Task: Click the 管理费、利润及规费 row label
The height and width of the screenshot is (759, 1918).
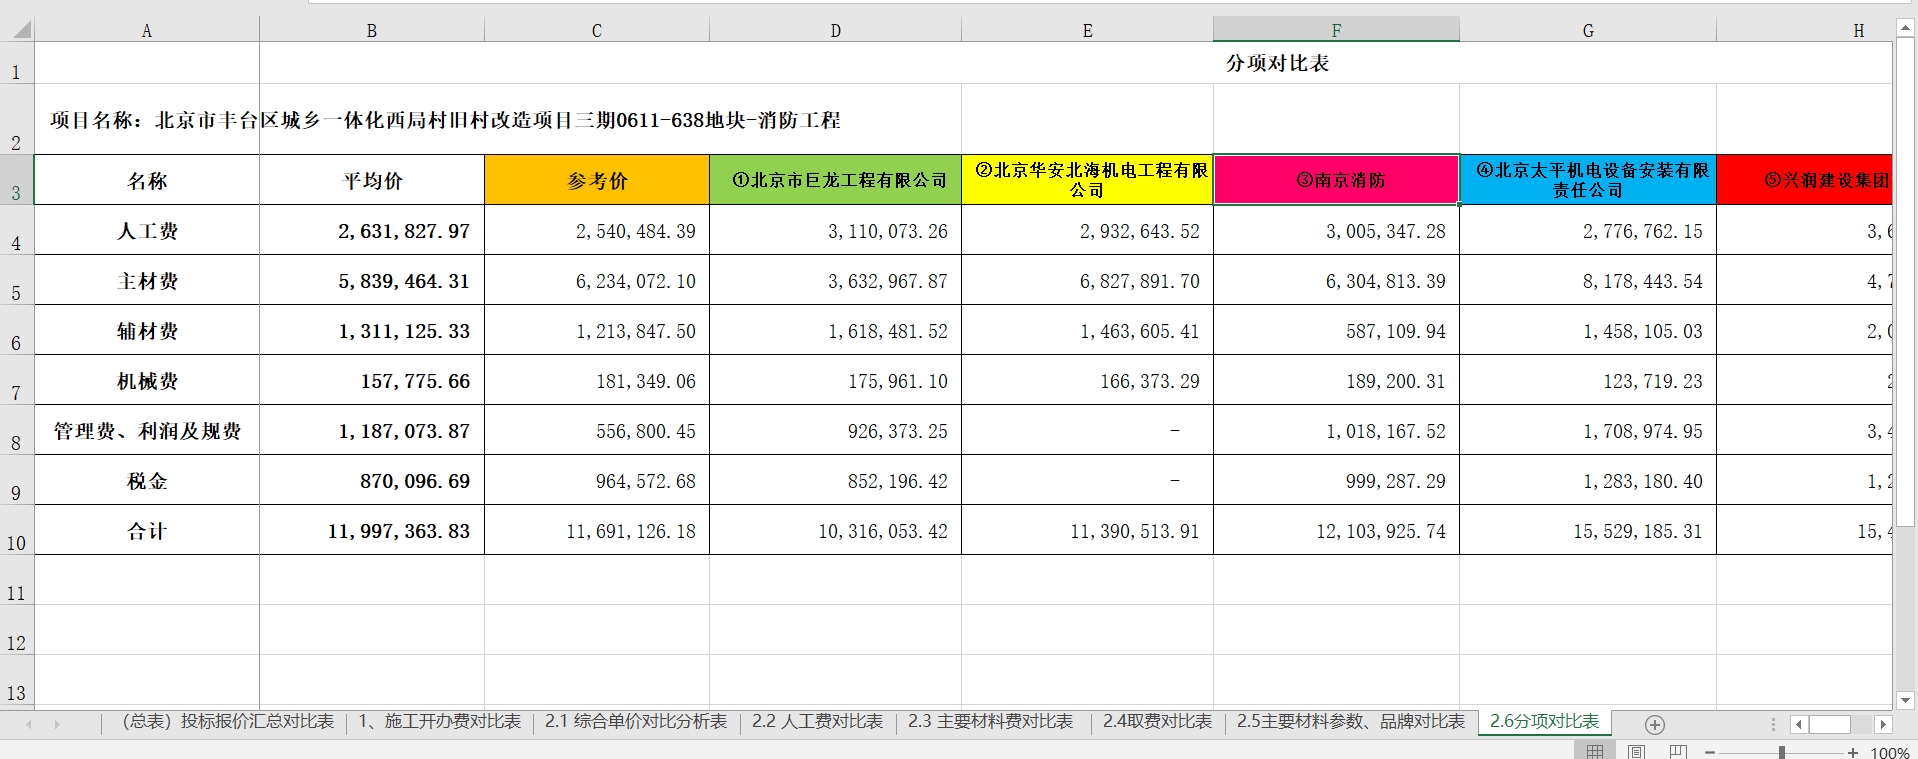Action: [x=147, y=430]
